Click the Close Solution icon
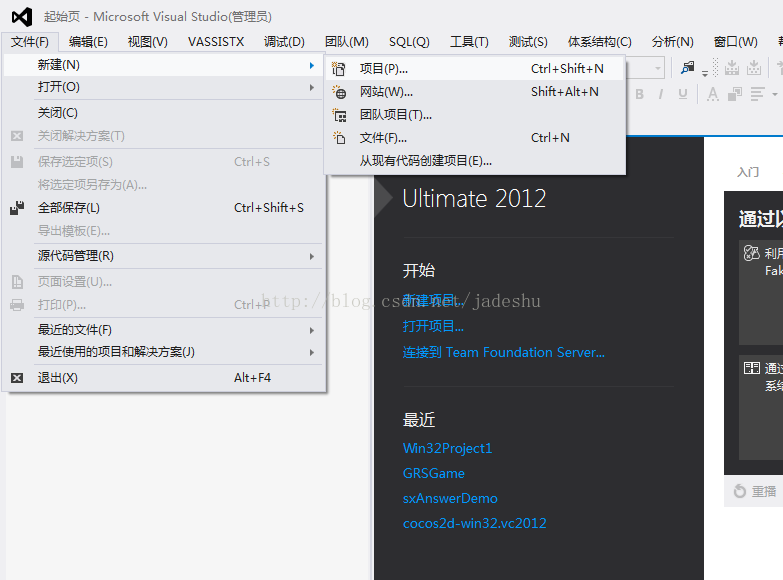Screen dimensions: 783x580 (x=17, y=136)
